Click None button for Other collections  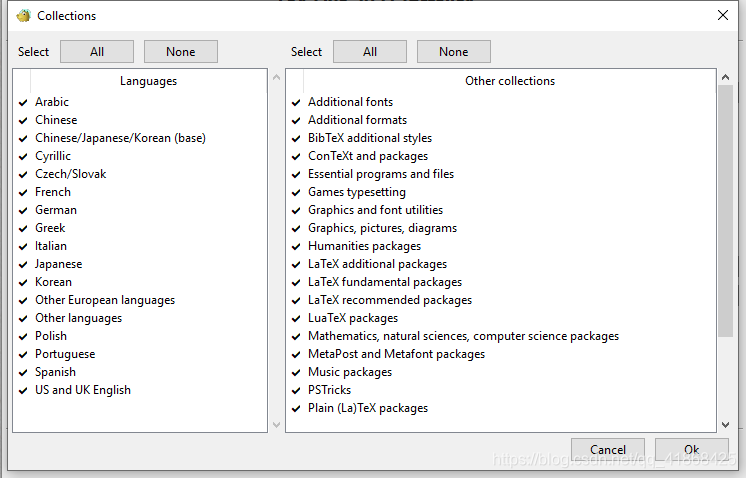coord(453,51)
